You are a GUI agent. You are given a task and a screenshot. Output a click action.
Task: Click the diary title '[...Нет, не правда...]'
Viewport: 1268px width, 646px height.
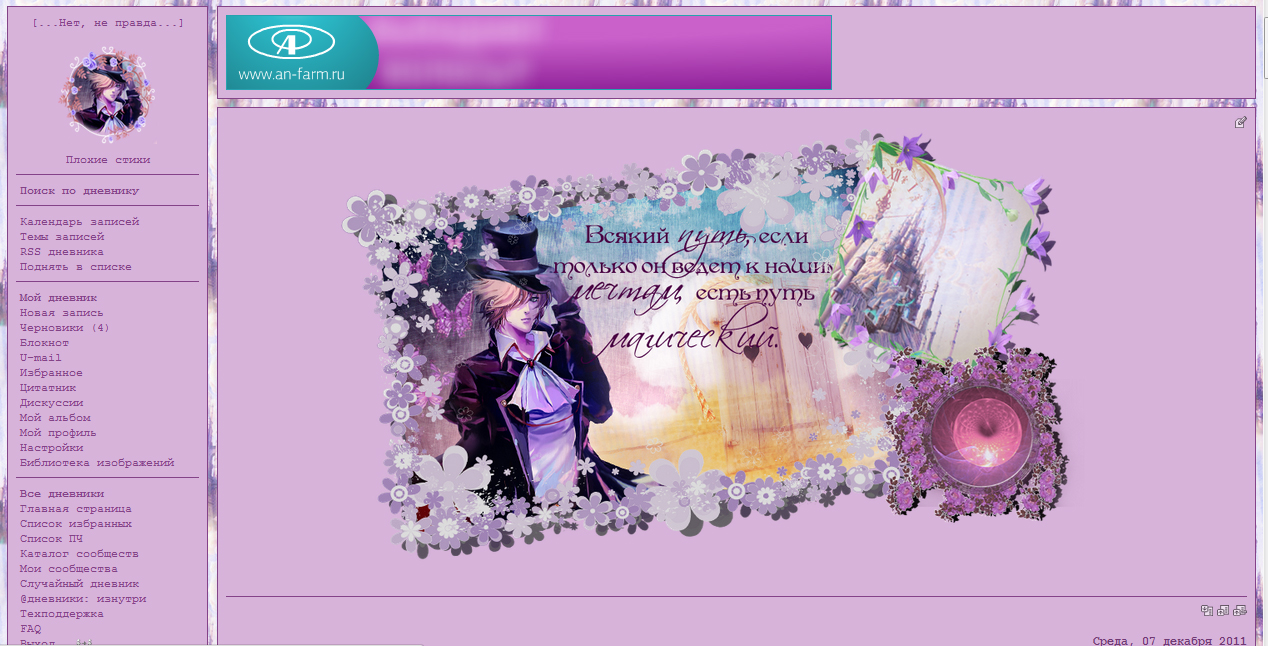[108, 22]
